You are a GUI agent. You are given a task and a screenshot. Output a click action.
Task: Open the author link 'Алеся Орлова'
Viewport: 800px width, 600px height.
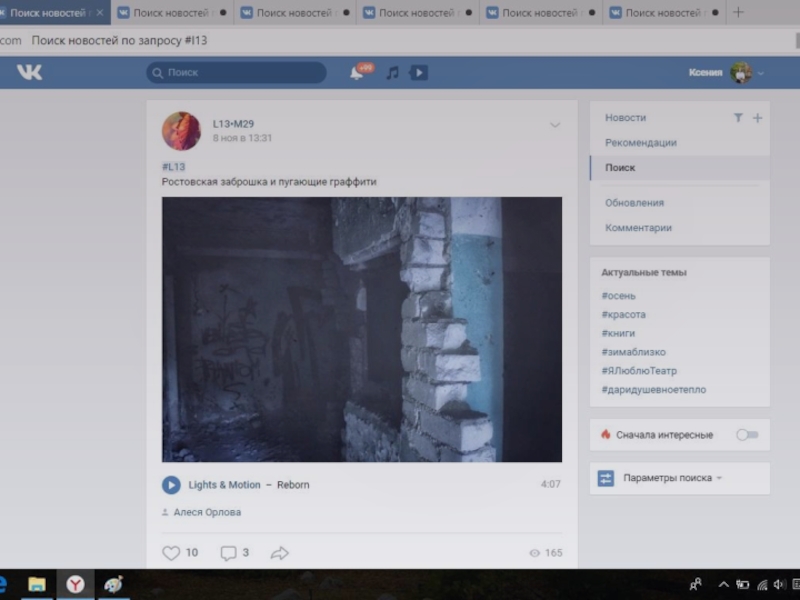[207, 512]
